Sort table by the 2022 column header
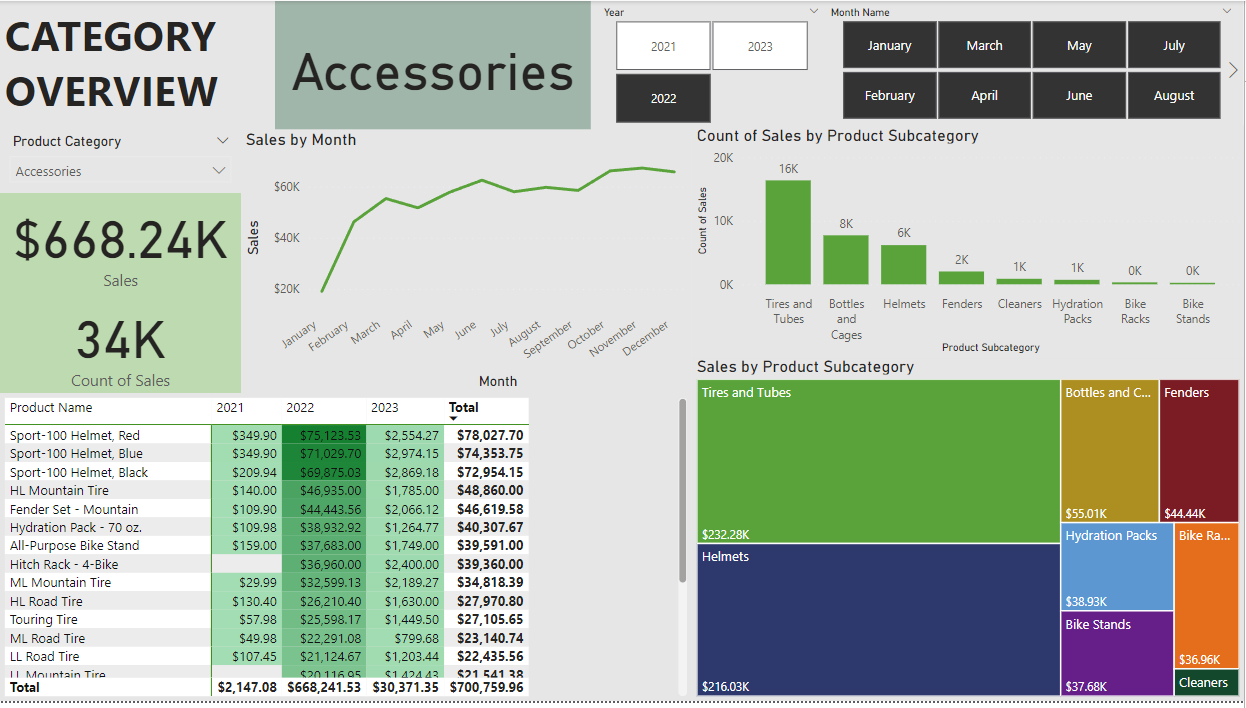 click(300, 408)
